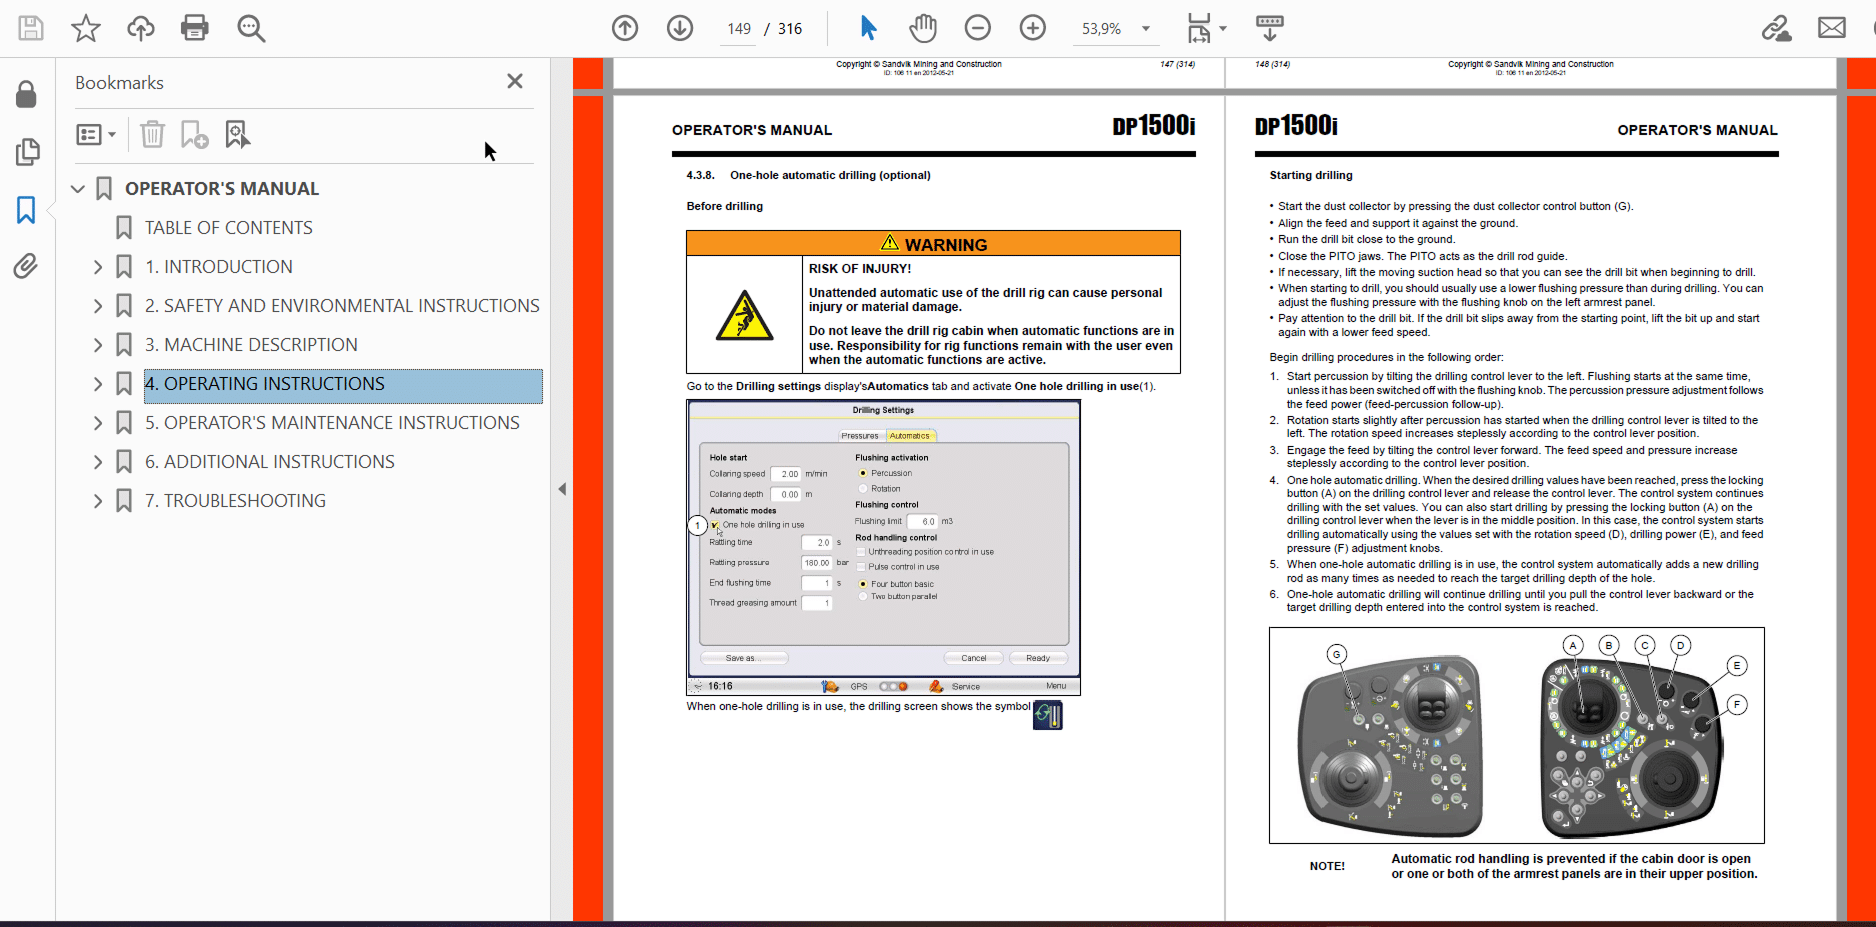This screenshot has height=927, width=1876.
Task: Zoom in with the plus circle button
Action: pyautogui.click(x=1033, y=28)
